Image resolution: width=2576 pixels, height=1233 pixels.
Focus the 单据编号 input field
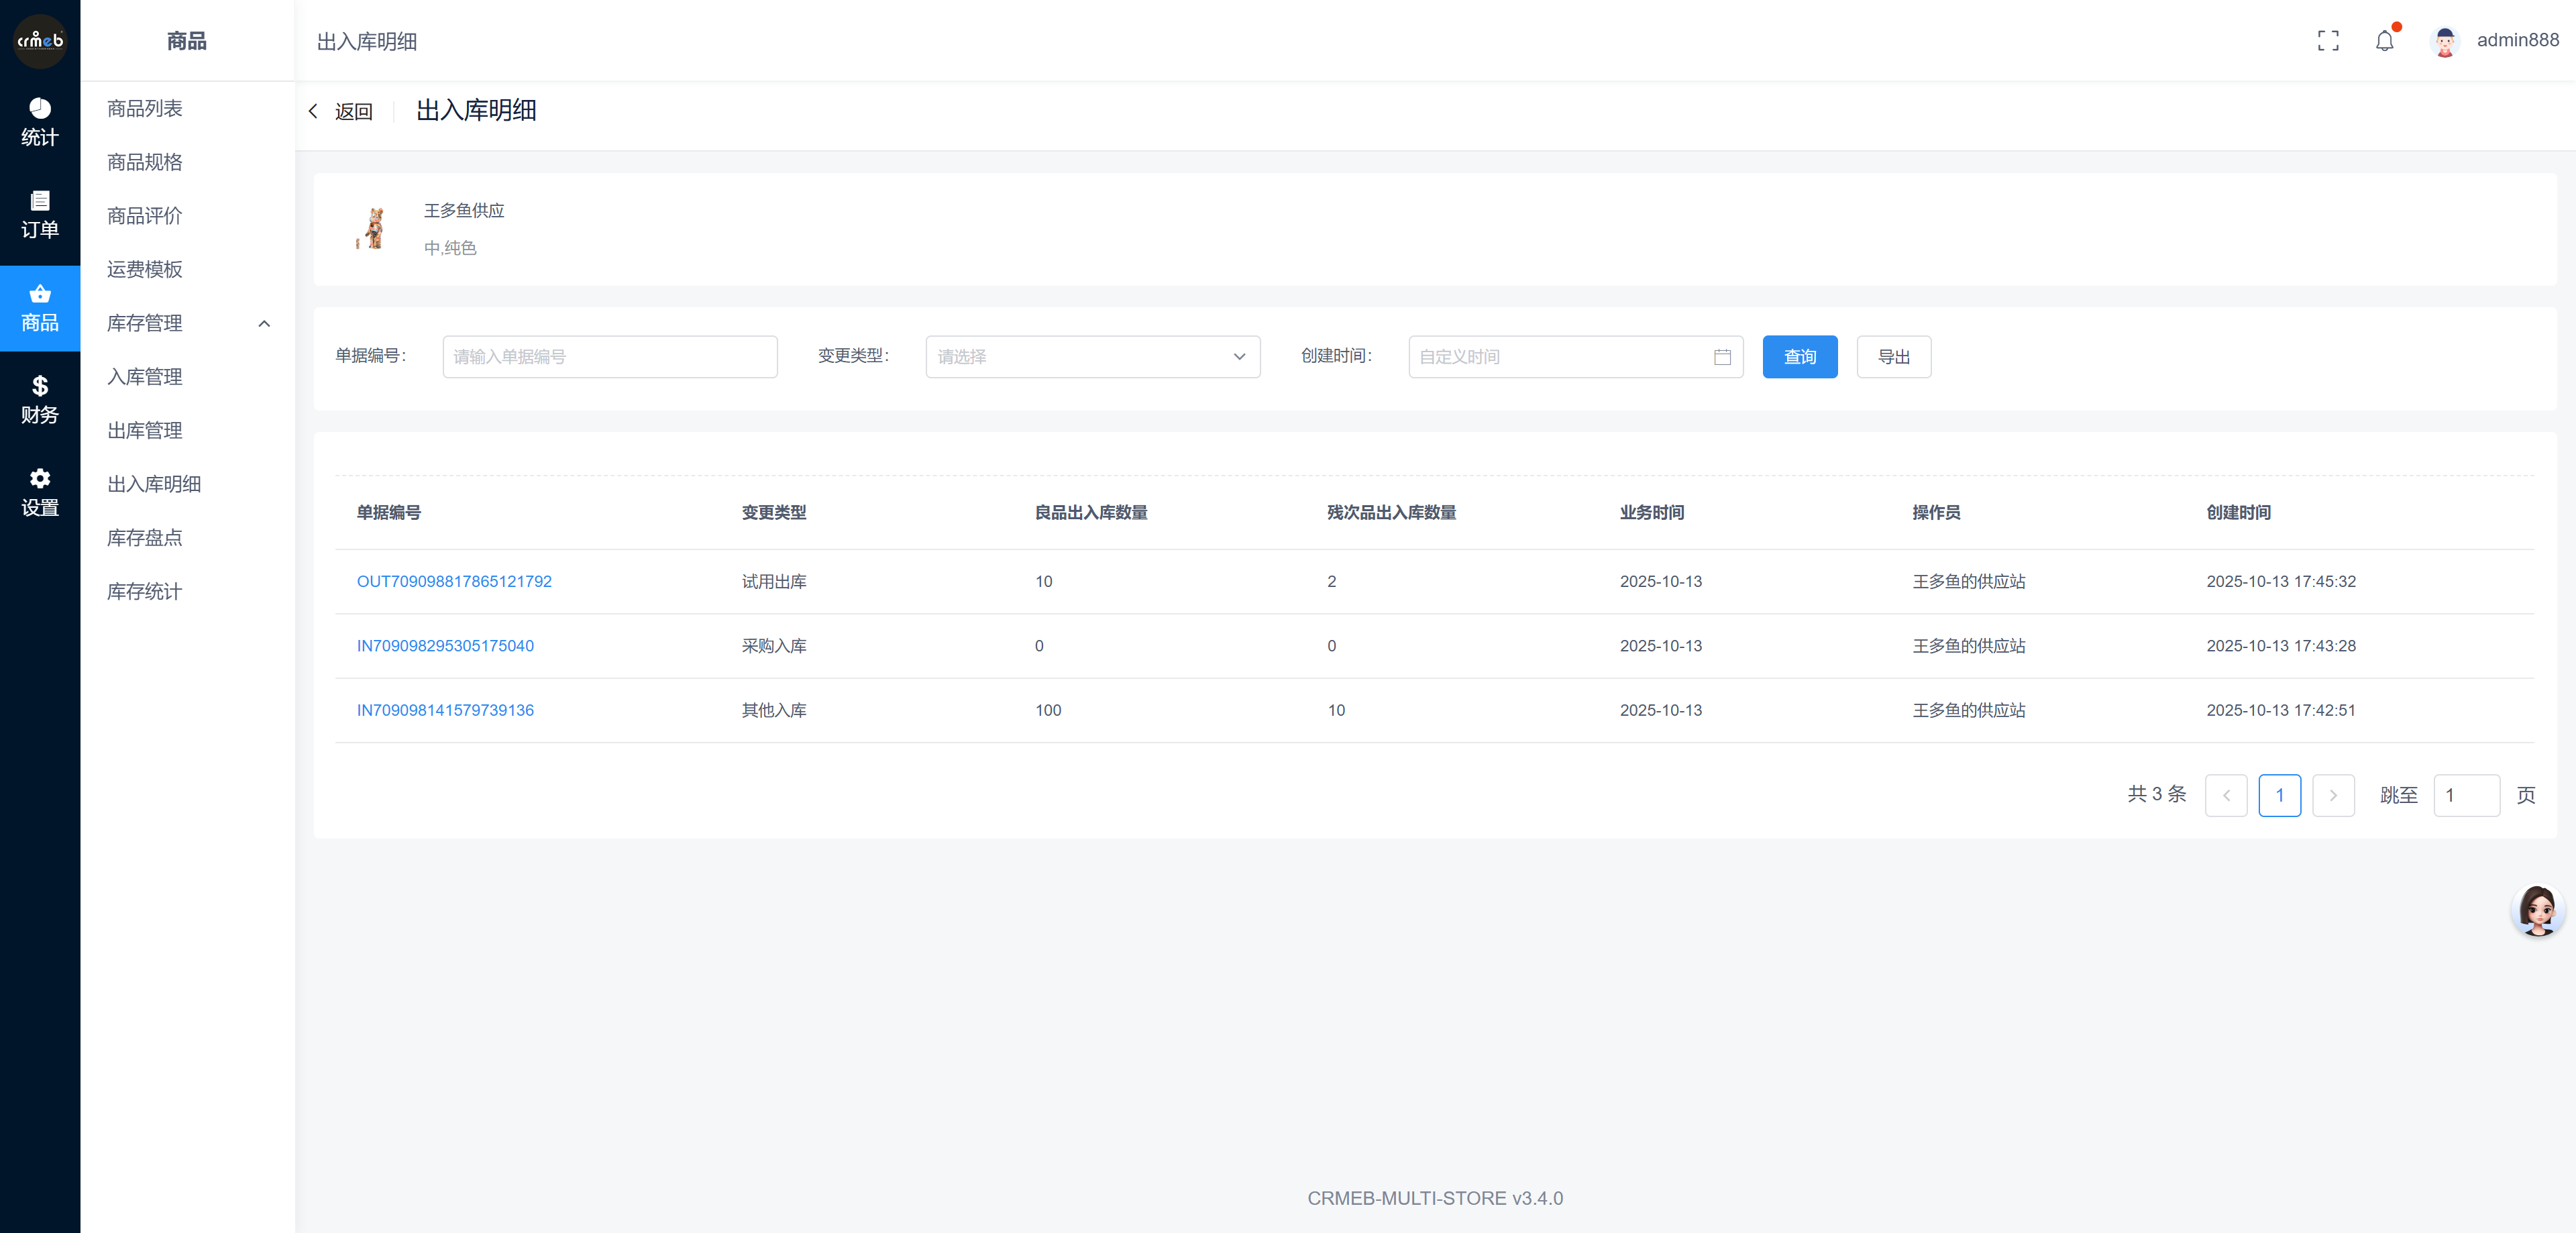point(609,357)
